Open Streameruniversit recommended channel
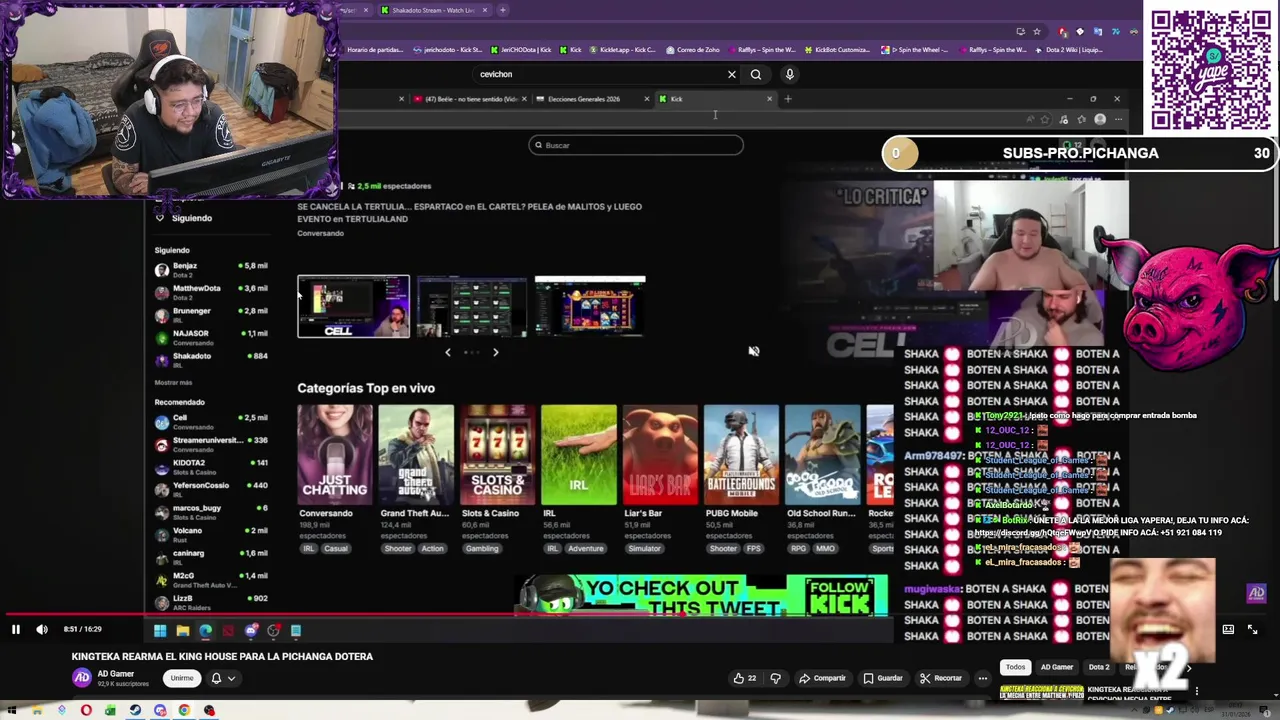The width and height of the screenshot is (1280, 720). pyautogui.click(x=210, y=443)
